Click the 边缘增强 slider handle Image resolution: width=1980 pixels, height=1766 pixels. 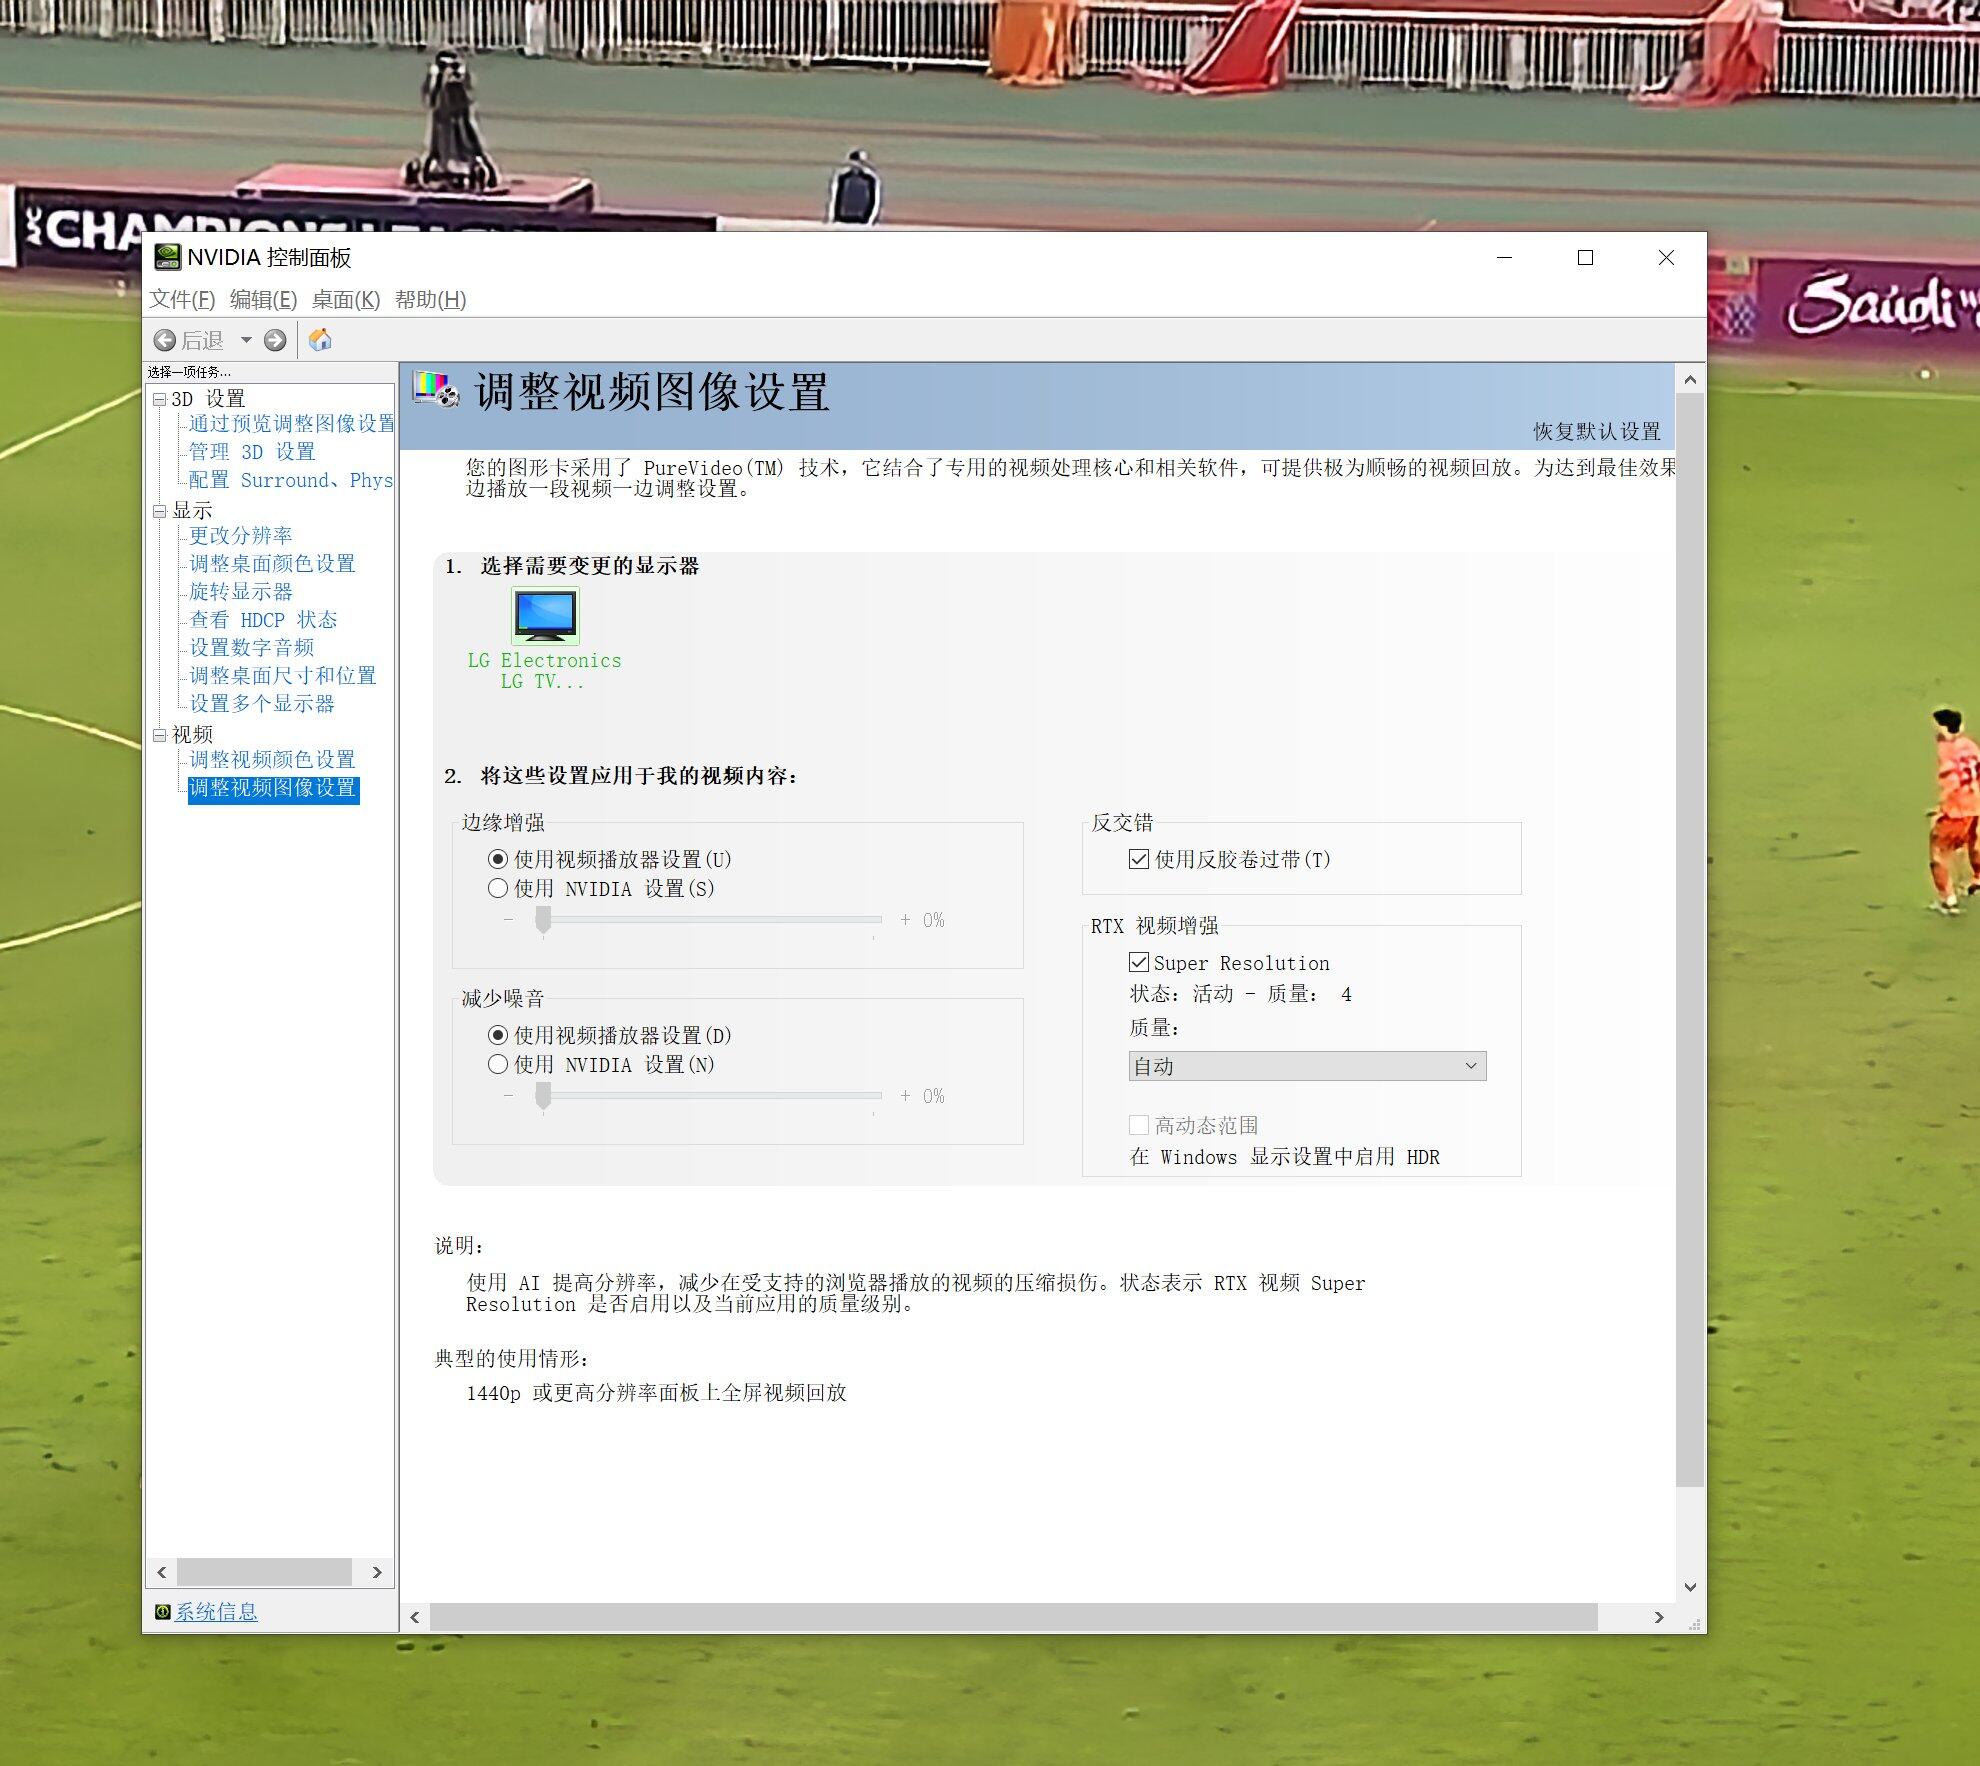[543, 920]
